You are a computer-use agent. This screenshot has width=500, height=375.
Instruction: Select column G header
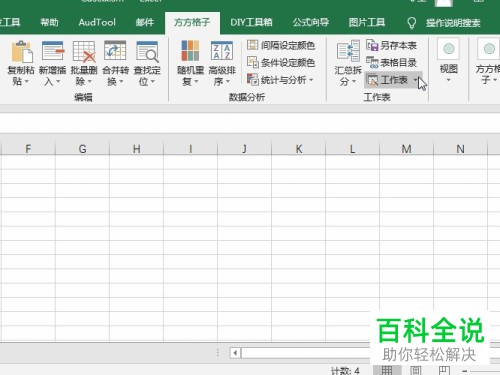[82, 149]
